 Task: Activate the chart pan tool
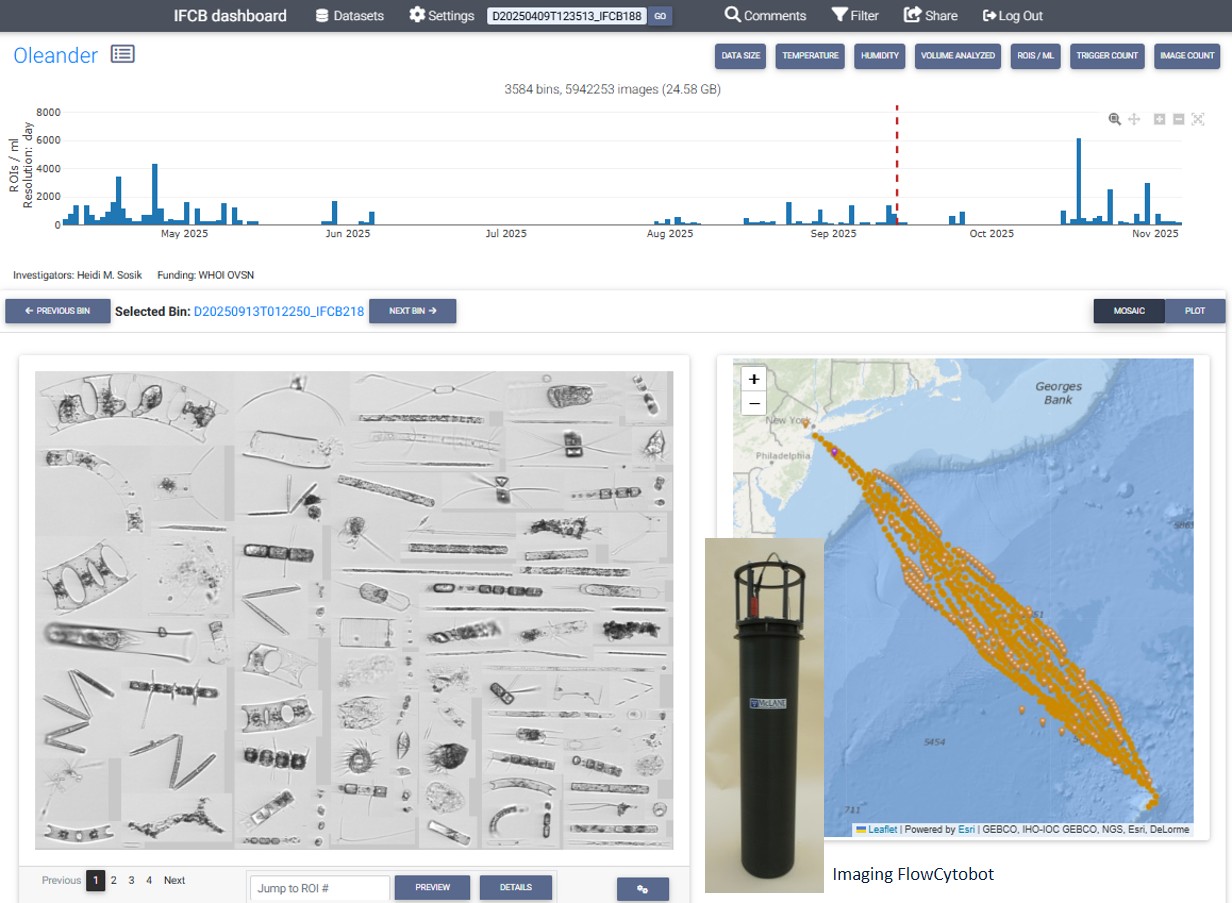pos(1135,119)
